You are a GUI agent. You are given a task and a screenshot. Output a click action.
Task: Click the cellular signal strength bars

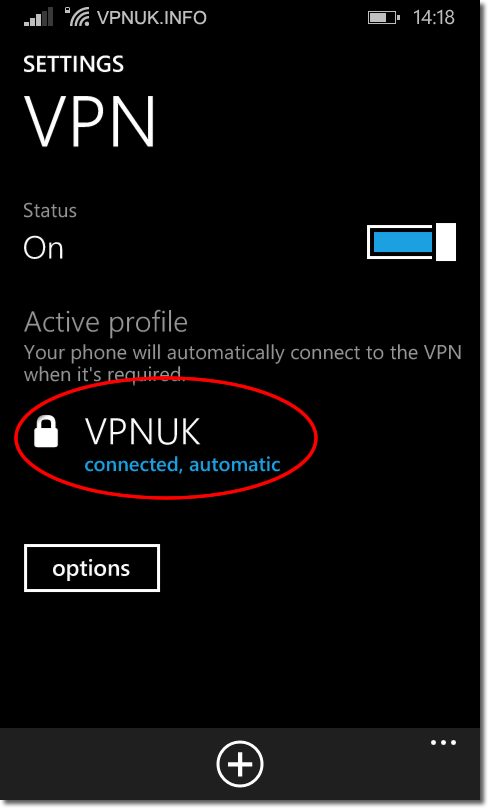click(38, 18)
